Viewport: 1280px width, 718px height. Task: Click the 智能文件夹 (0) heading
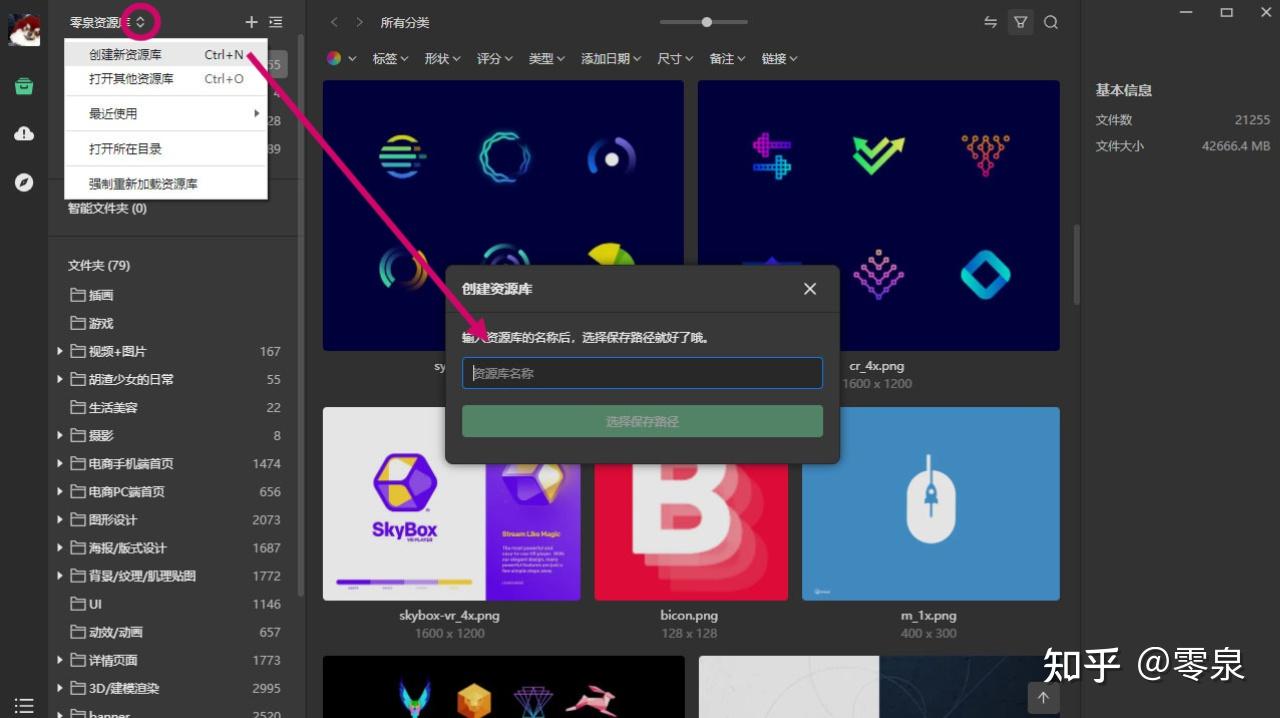click(x=107, y=208)
